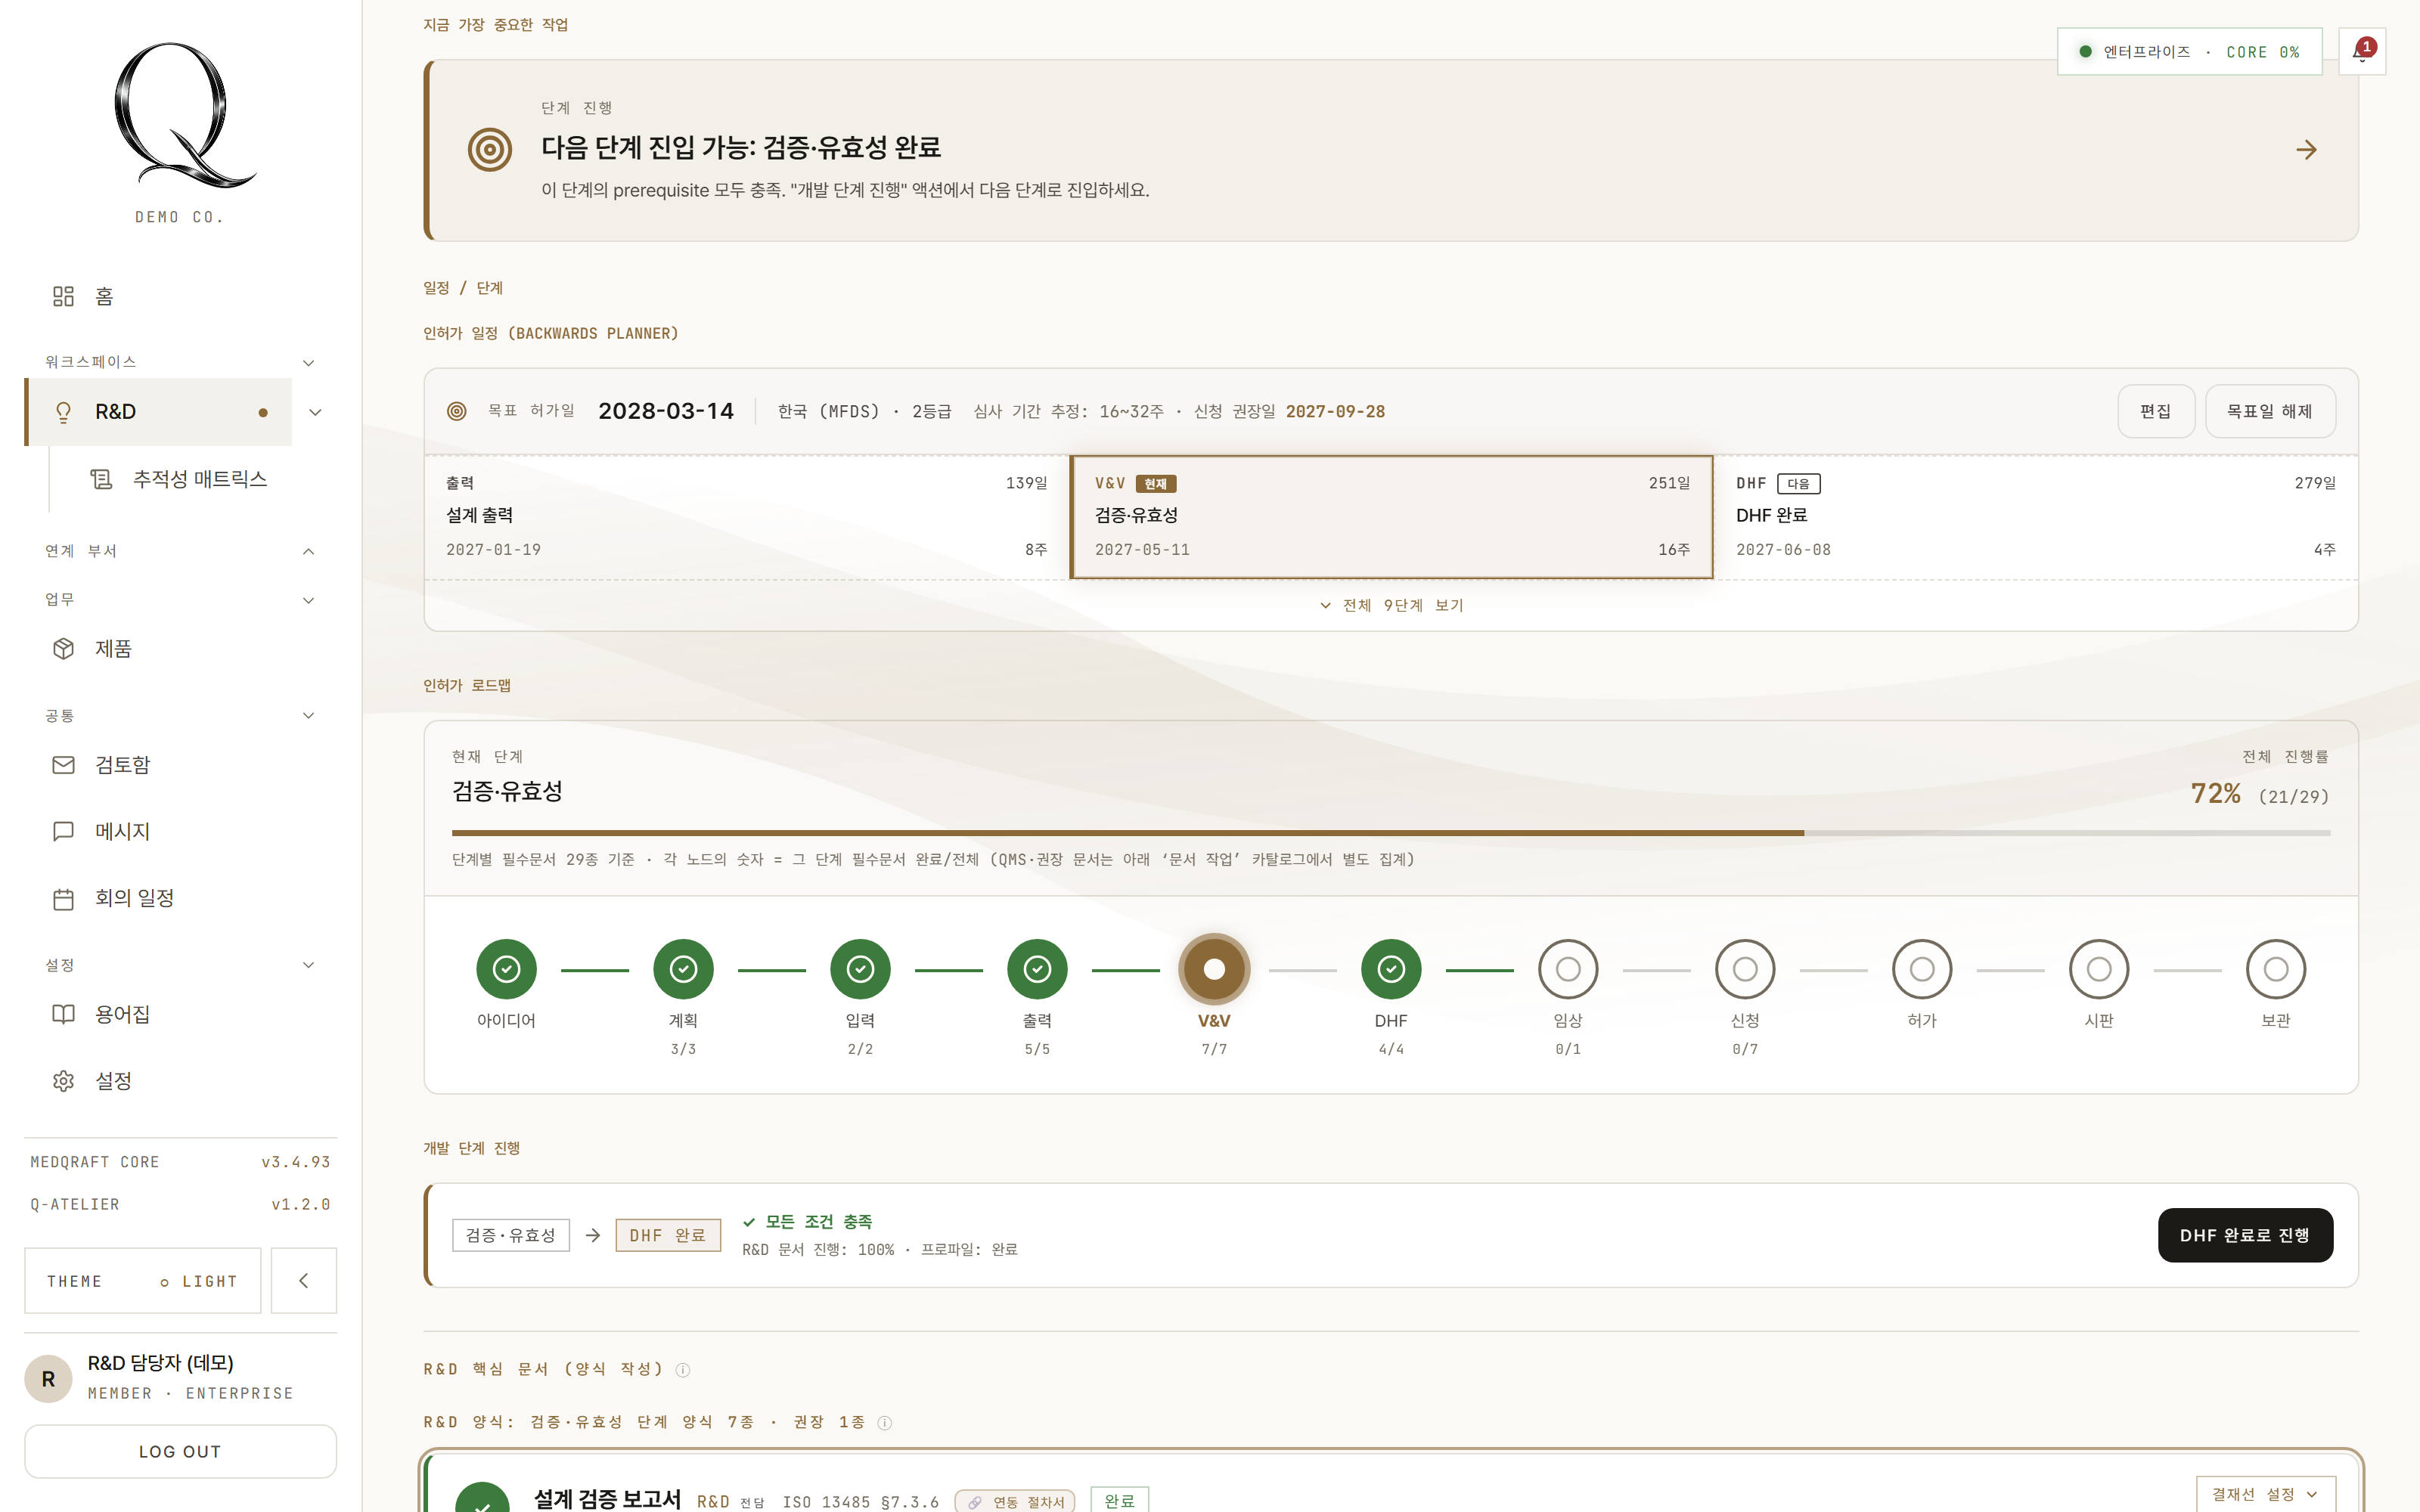Image resolution: width=2420 pixels, height=1512 pixels.
Task: Toggle the THEME LIGHT switch
Action: point(143,1280)
